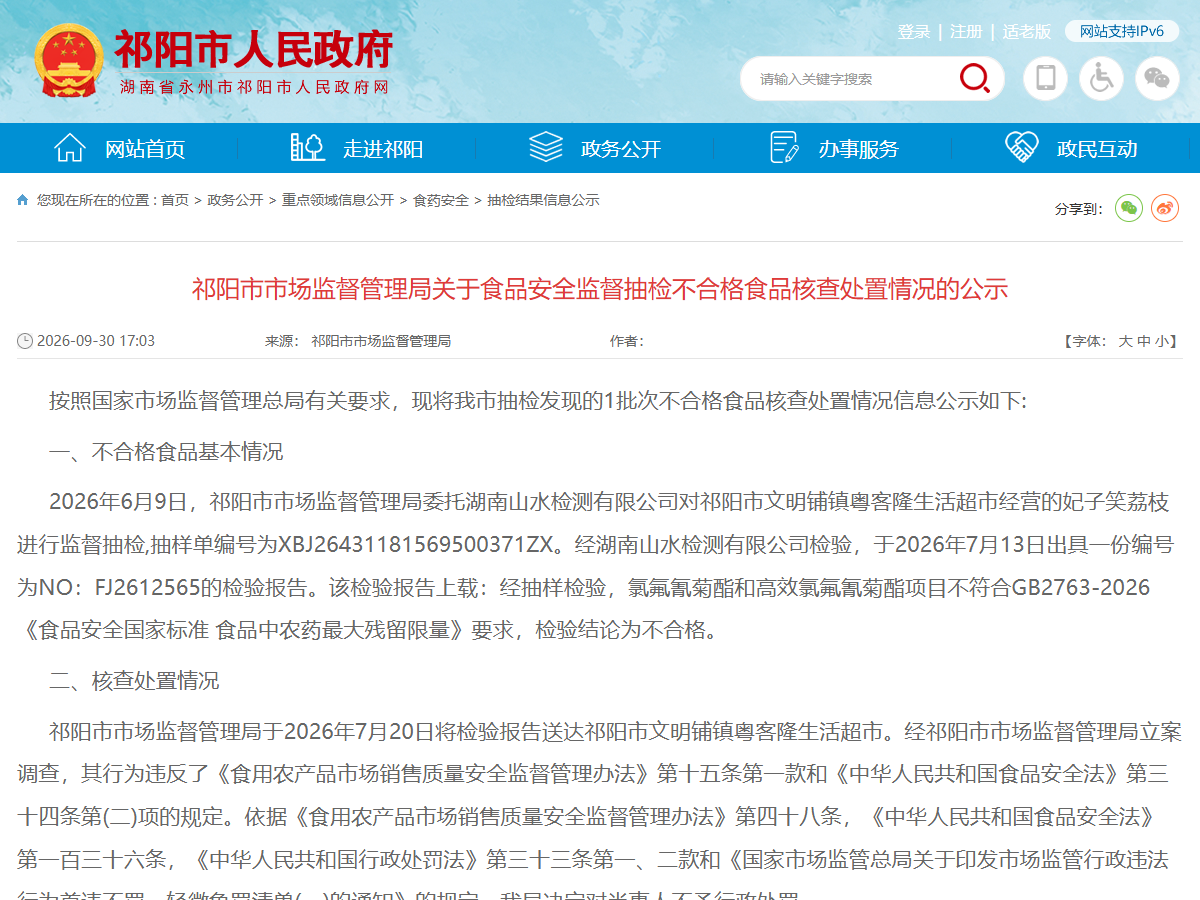Click the layers icon beside 政务公开
This screenshot has height=900, width=1200.
click(546, 147)
